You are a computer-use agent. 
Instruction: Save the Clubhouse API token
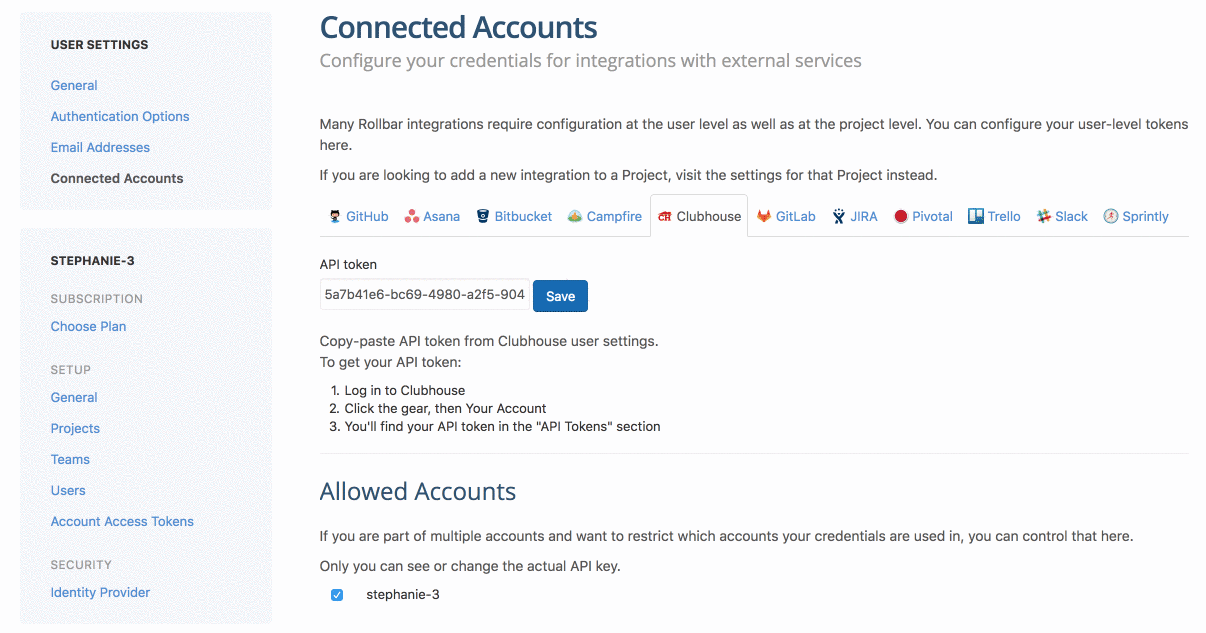[x=560, y=296]
